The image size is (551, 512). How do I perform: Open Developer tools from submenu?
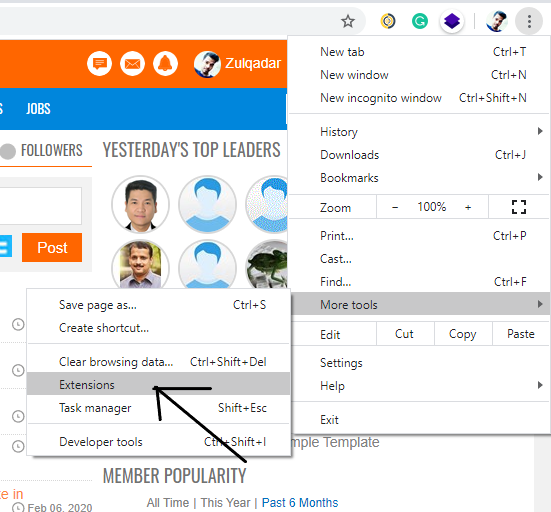coord(158,442)
